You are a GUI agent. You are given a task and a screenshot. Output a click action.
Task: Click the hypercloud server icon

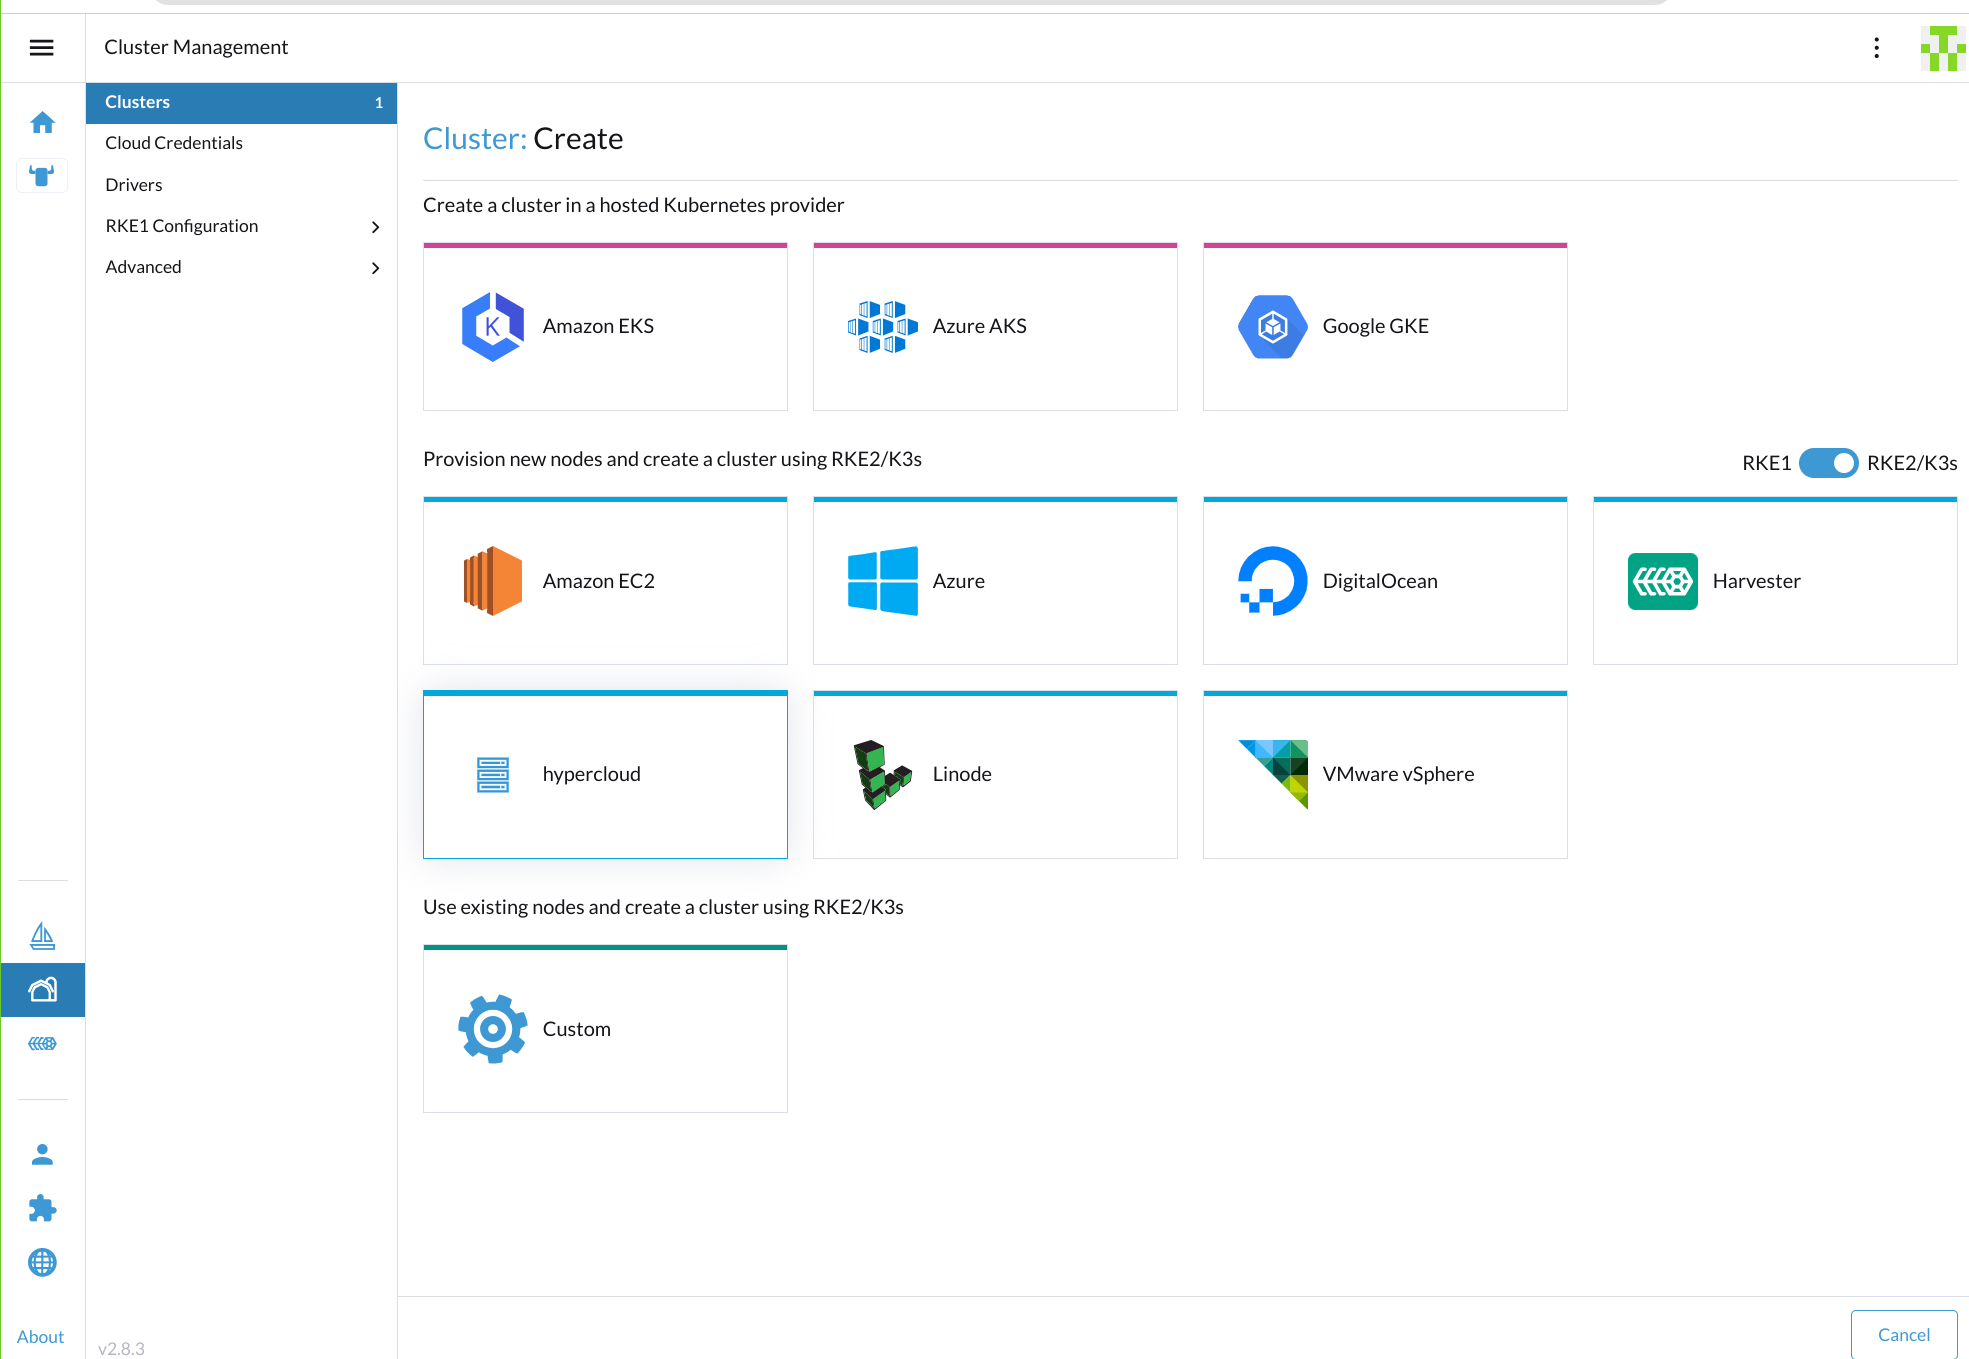tap(492, 775)
